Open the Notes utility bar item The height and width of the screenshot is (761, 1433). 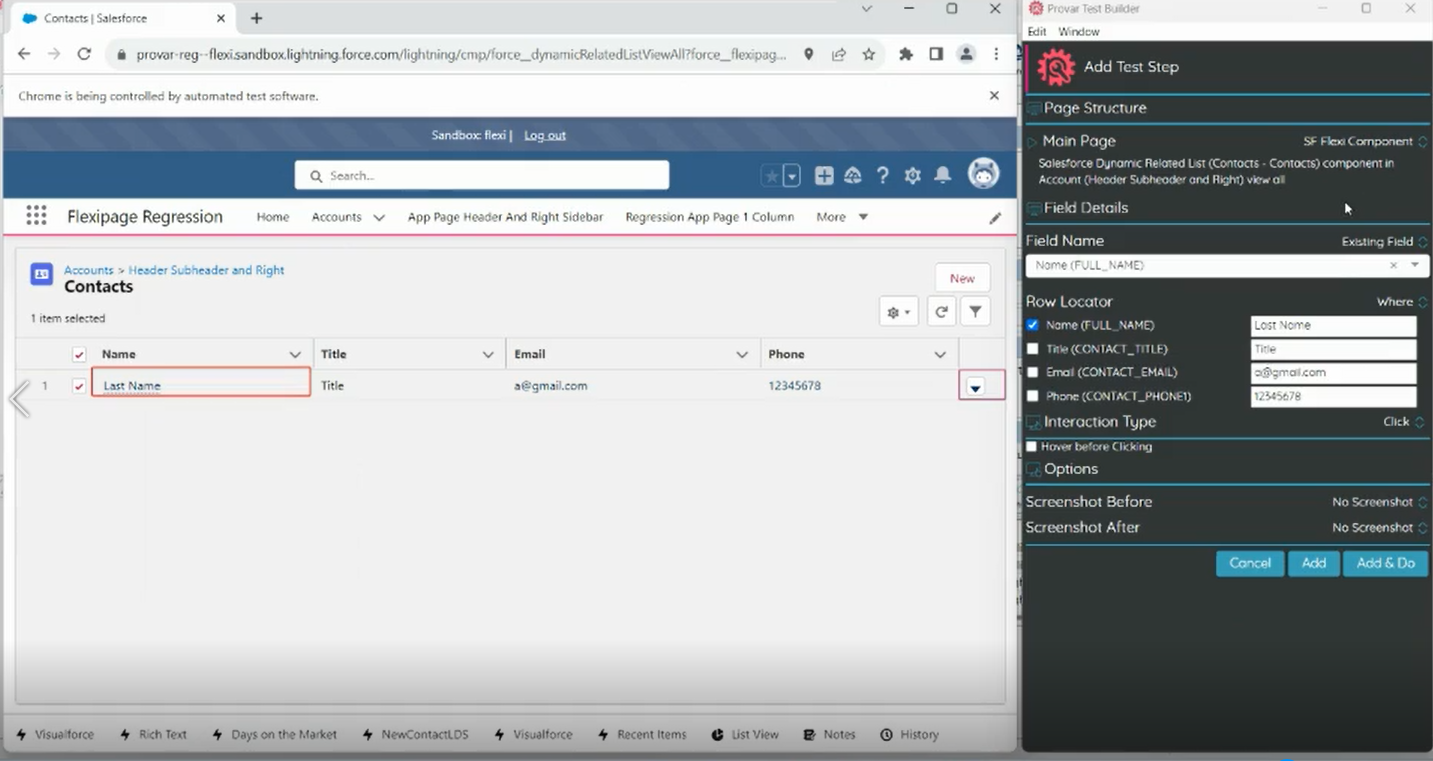[x=829, y=735]
